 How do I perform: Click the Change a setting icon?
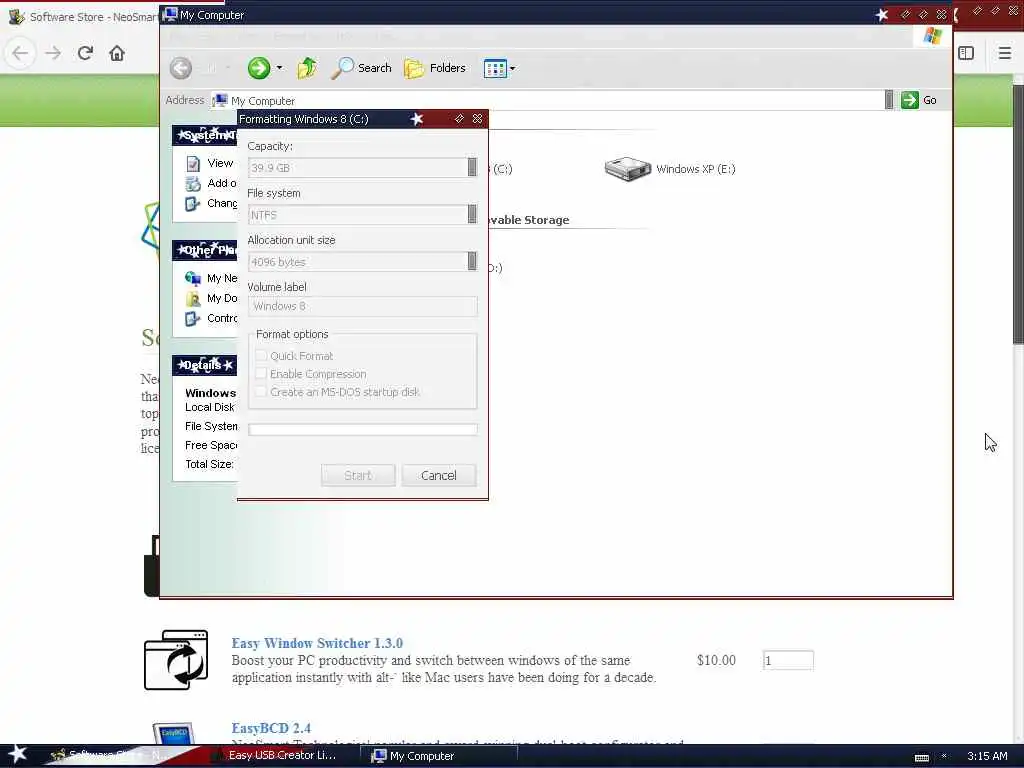click(193, 204)
